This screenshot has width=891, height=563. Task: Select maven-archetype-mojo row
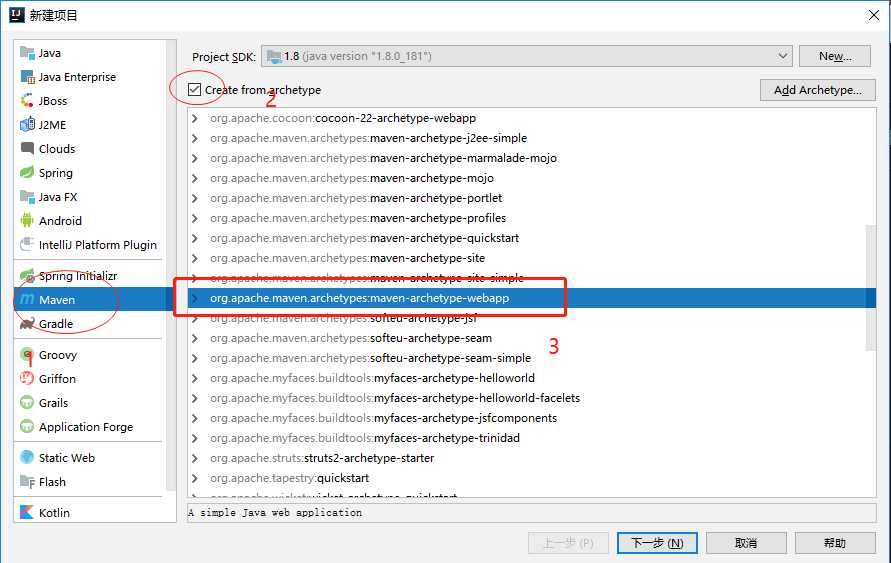click(x=532, y=178)
